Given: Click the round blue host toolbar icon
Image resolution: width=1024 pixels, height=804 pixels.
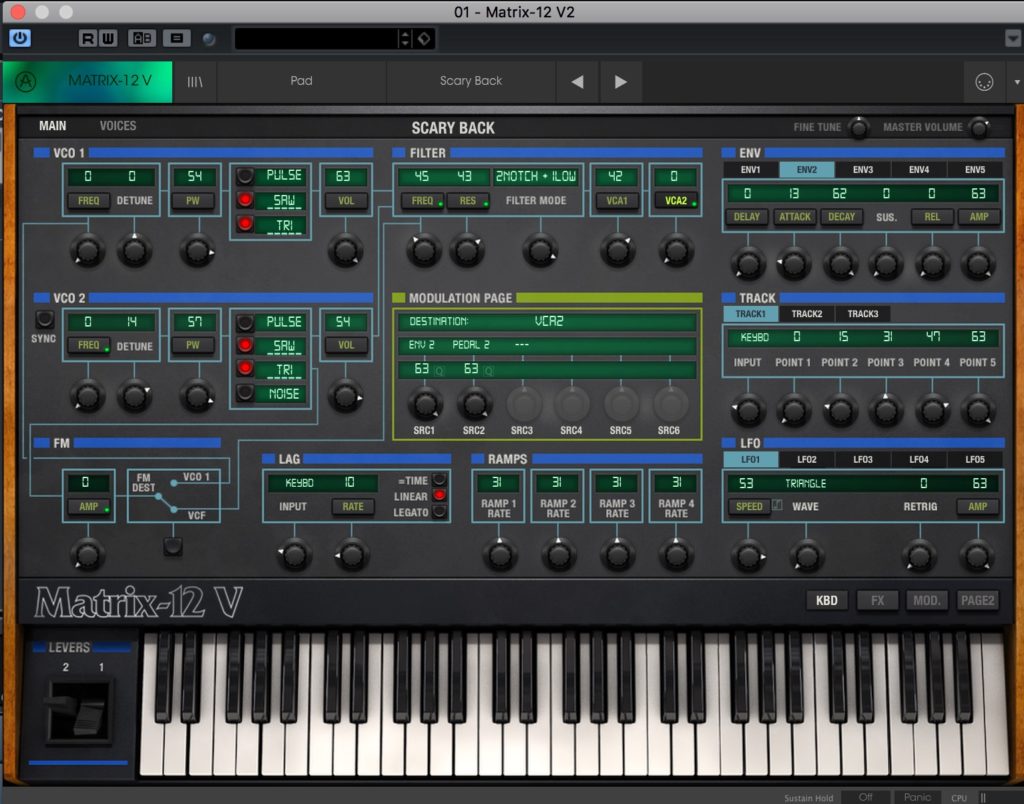Looking at the screenshot, I should tap(209, 39).
